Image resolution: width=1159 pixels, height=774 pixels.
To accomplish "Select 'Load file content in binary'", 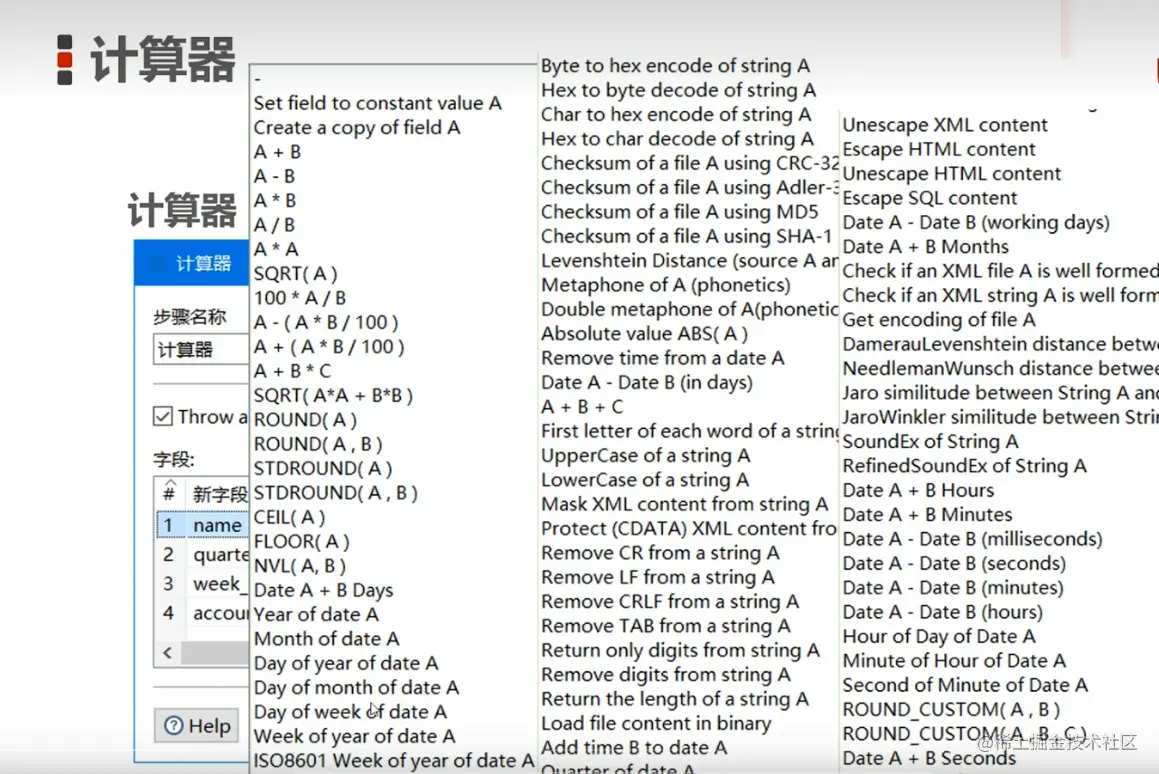I will pyautogui.click(x=656, y=723).
